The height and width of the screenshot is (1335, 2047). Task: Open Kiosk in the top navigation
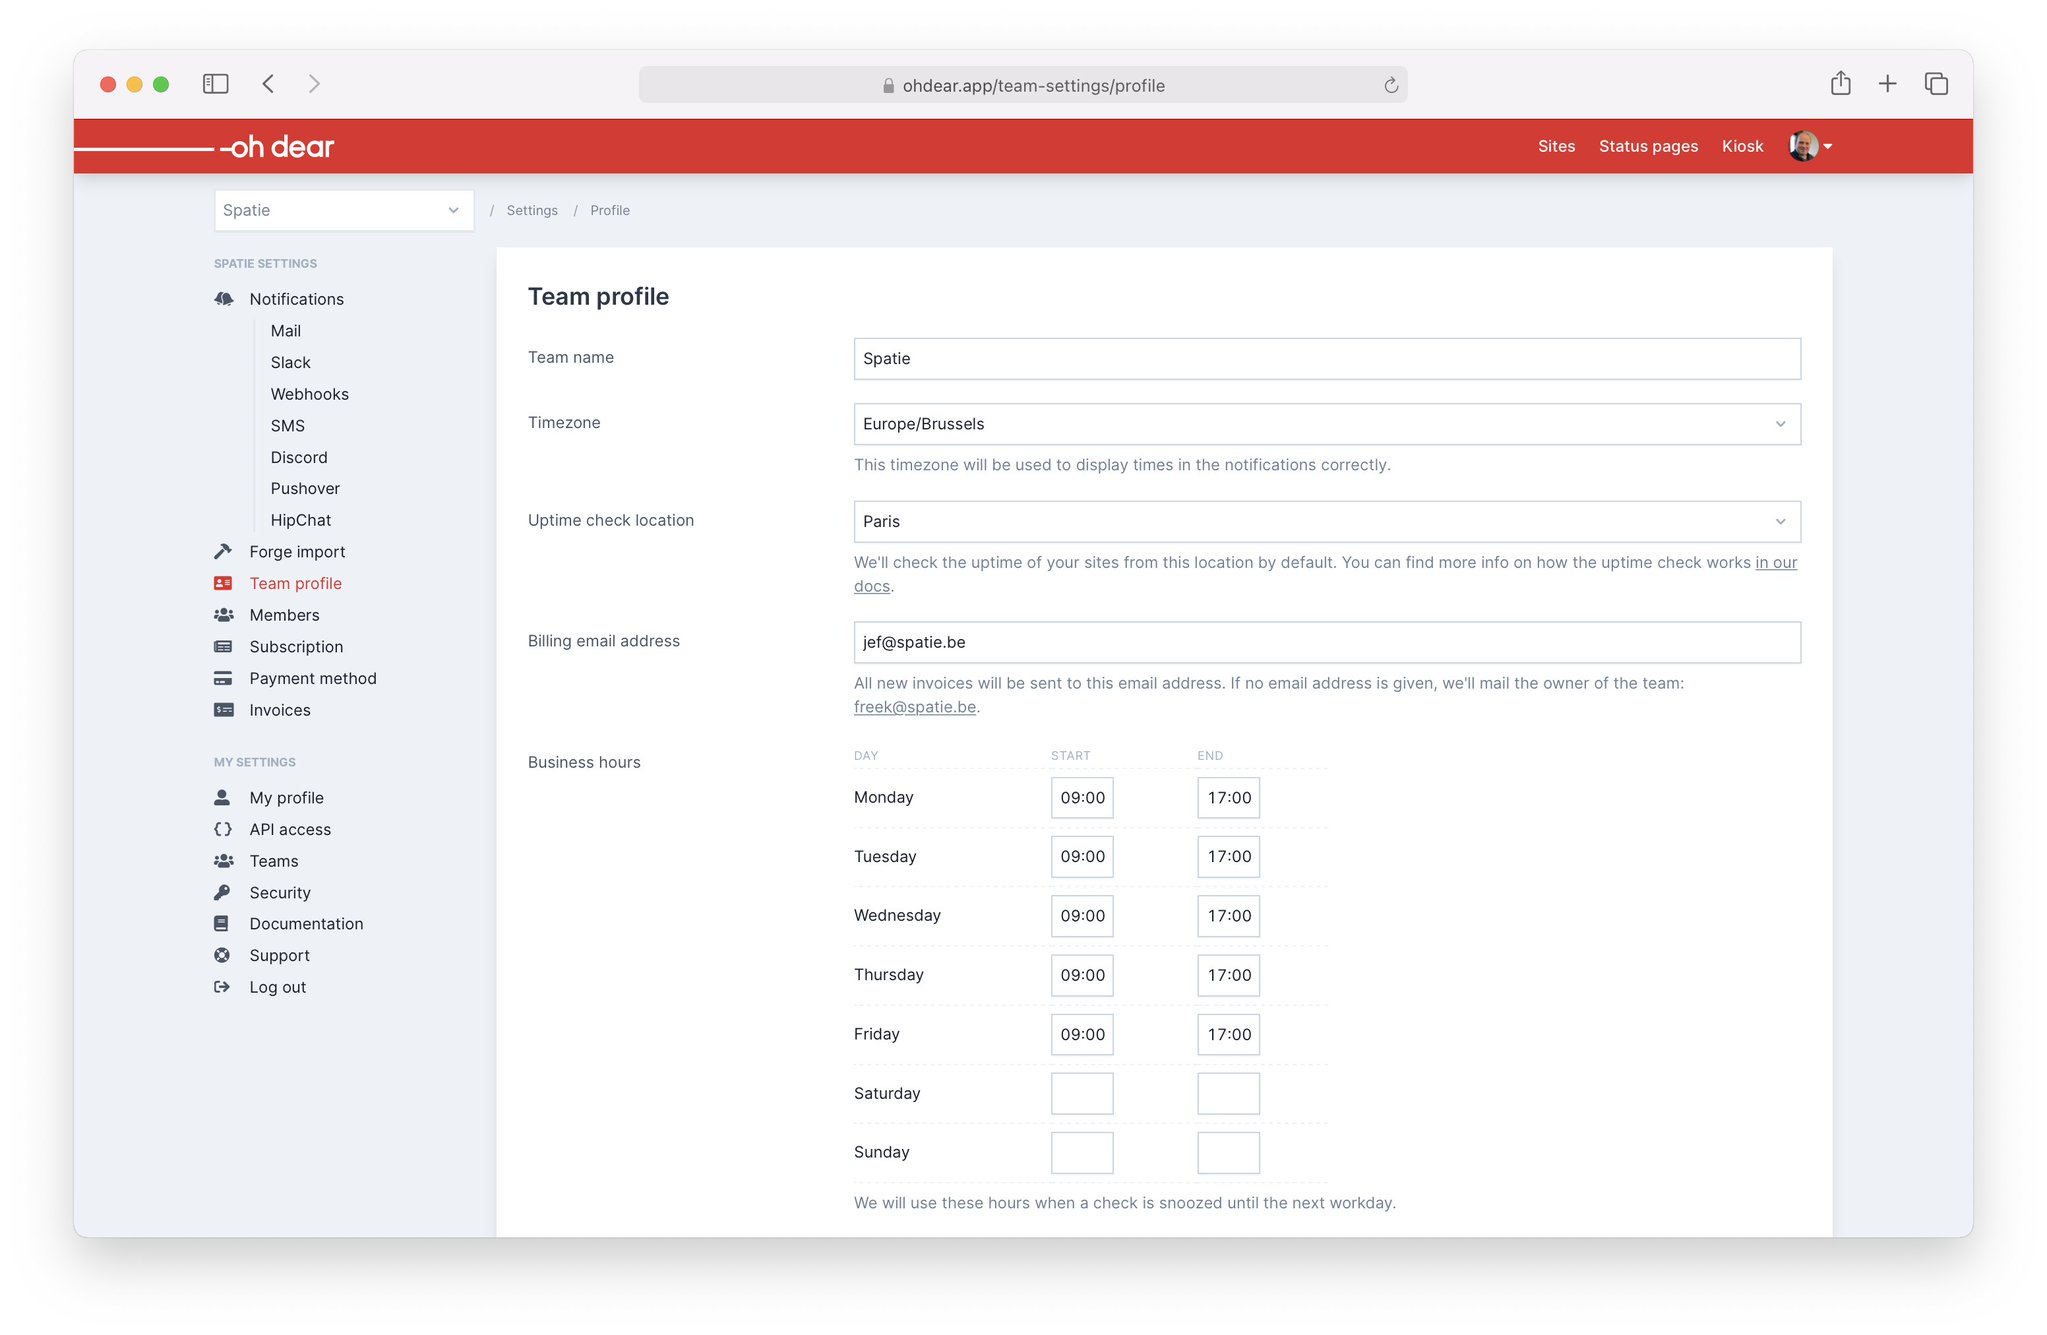click(x=1742, y=146)
